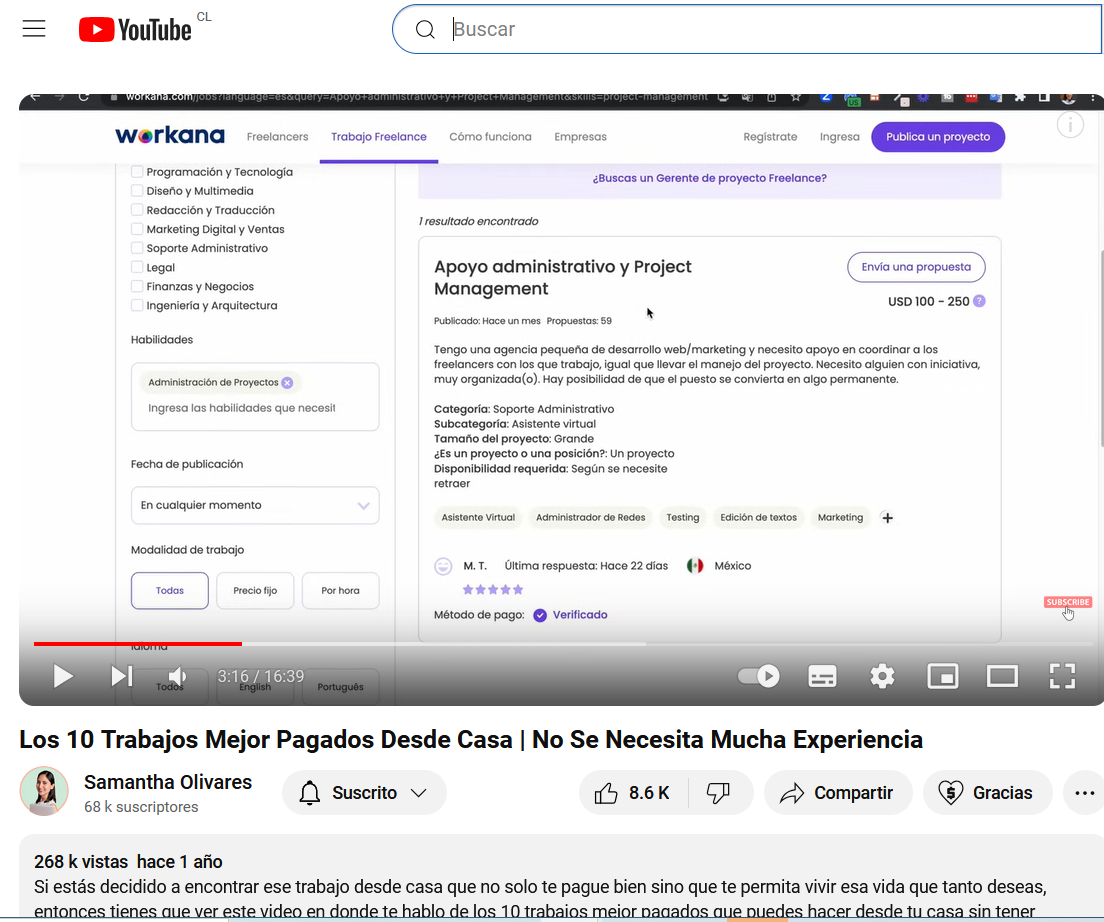Mute the video volume
Image resolution: width=1104 pixels, height=922 pixels.
tap(177, 676)
